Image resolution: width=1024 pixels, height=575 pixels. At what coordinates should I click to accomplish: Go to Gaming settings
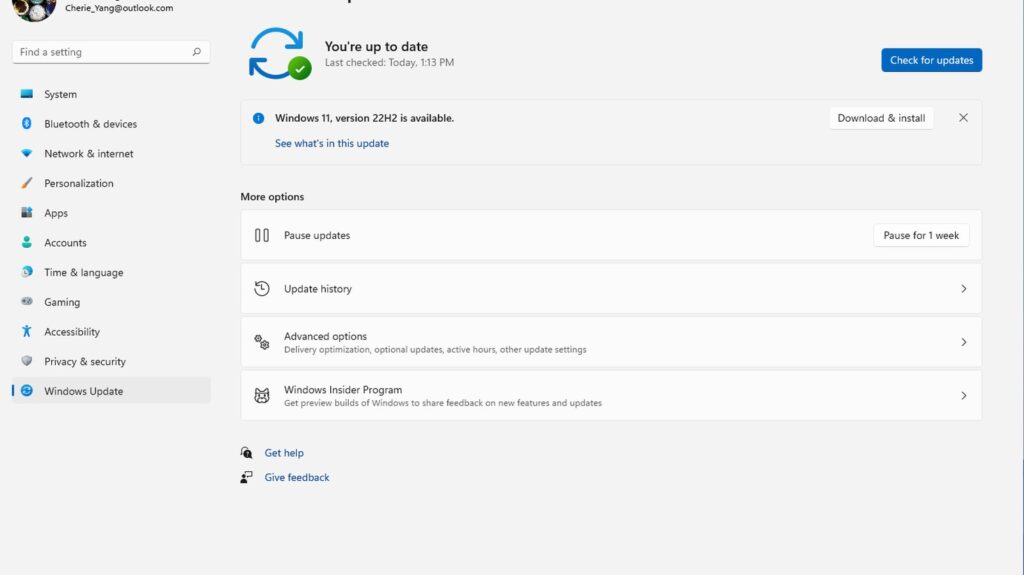[111, 302]
